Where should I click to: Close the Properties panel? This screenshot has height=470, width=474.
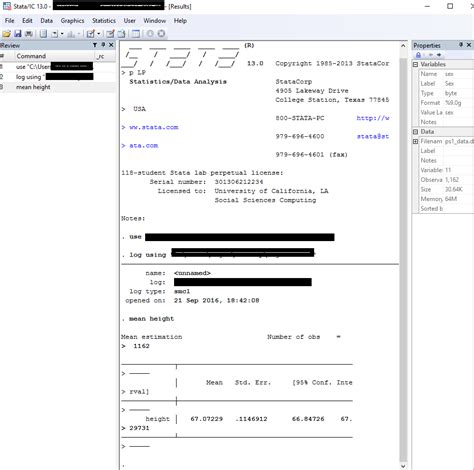469,45
